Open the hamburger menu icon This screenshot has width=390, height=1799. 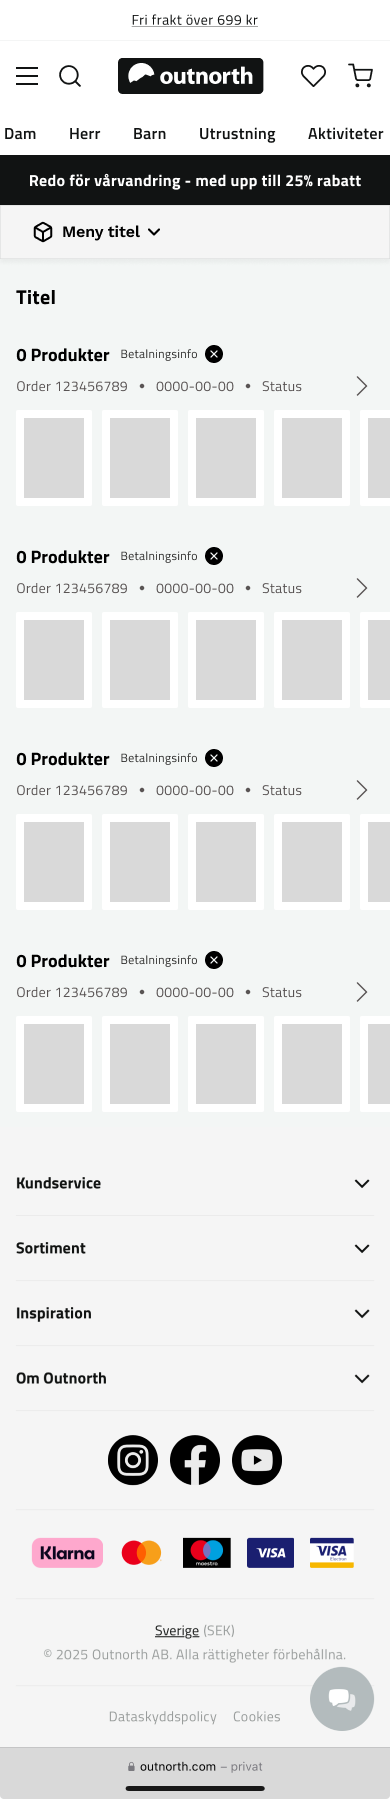[x=27, y=76]
